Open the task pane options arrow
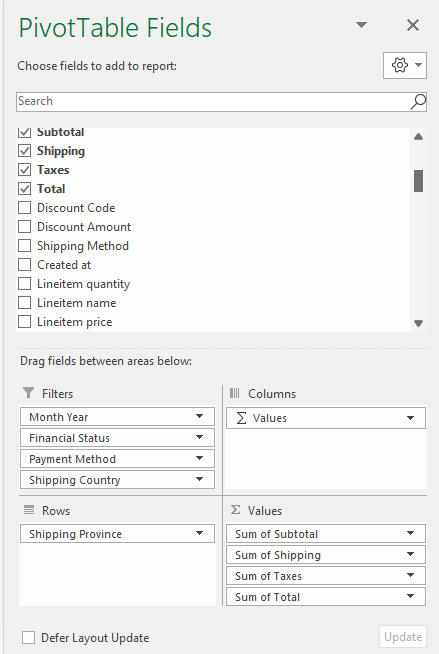Screen dimensions: 439x654 pyautogui.click(x=361, y=25)
